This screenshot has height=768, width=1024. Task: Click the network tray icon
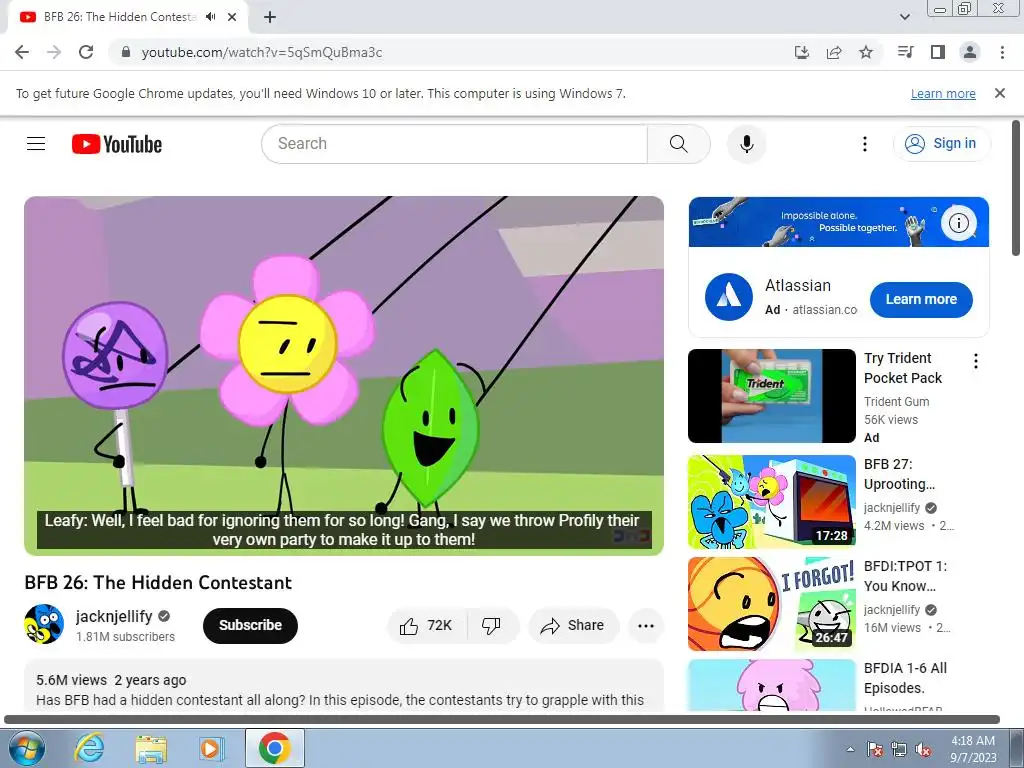[x=899, y=749]
